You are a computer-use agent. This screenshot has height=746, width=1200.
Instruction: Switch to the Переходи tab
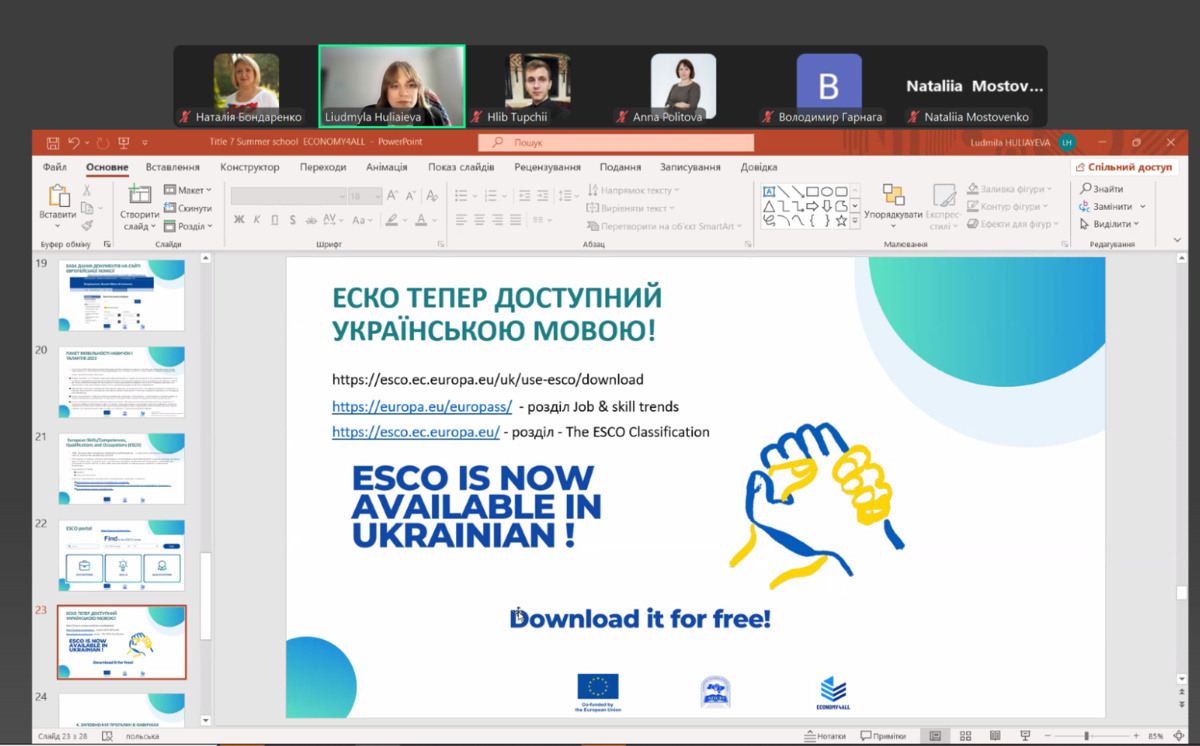(323, 167)
